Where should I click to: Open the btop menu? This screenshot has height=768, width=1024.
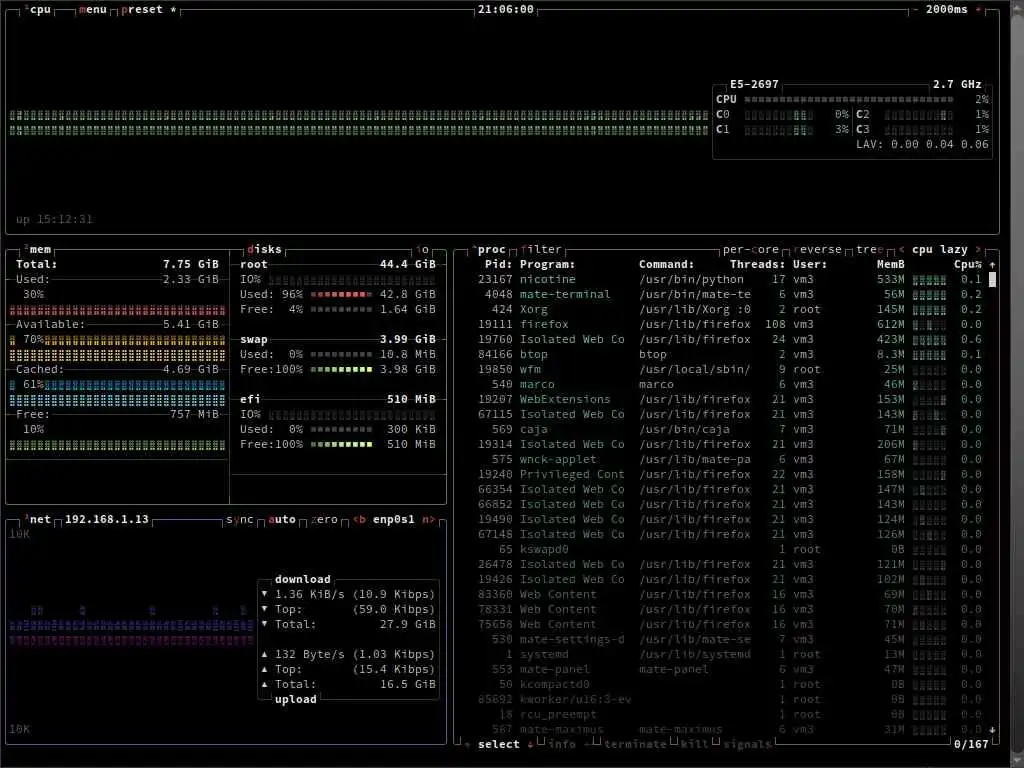click(92, 10)
